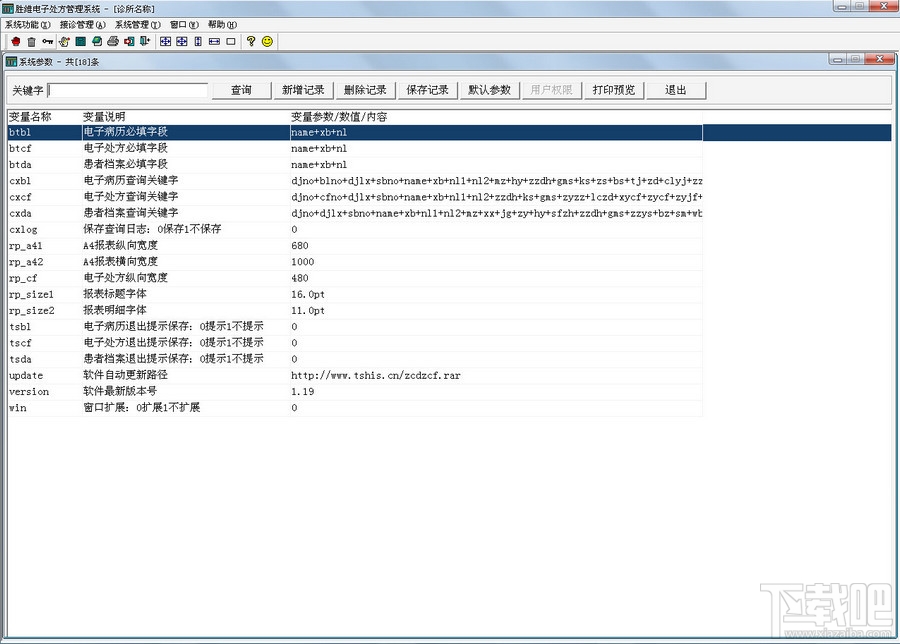
Task: Click the 删除记录 button
Action: coord(365,90)
